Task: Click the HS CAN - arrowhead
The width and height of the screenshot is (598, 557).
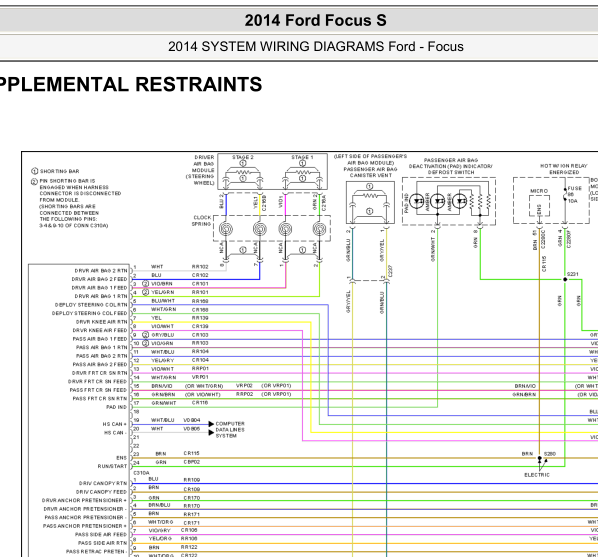Action: 211,433
